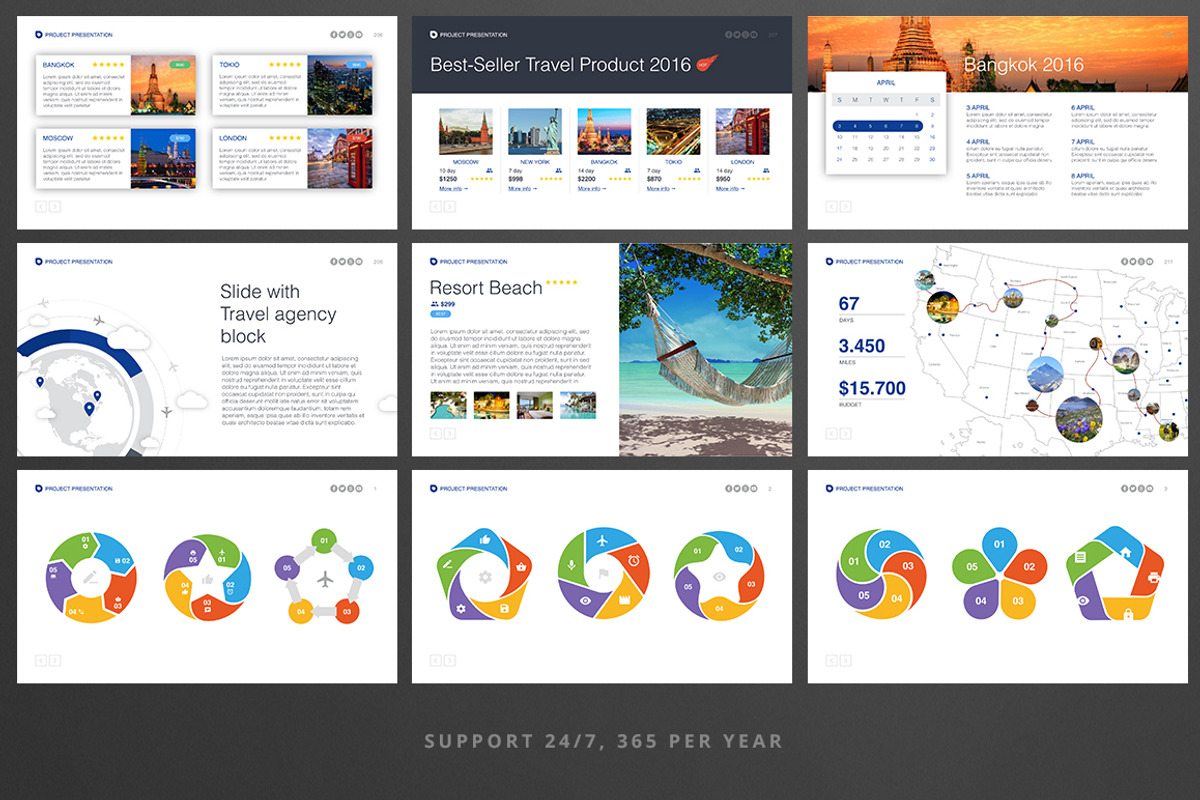Click the New York Statue of Liberty thumbnail

click(x=535, y=132)
